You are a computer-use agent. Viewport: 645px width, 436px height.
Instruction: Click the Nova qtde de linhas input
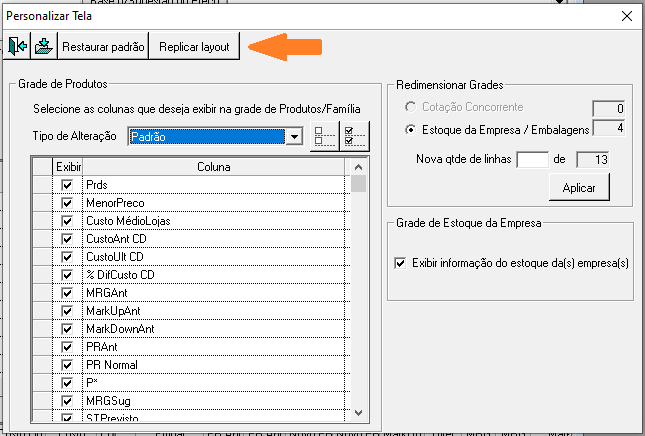532,160
